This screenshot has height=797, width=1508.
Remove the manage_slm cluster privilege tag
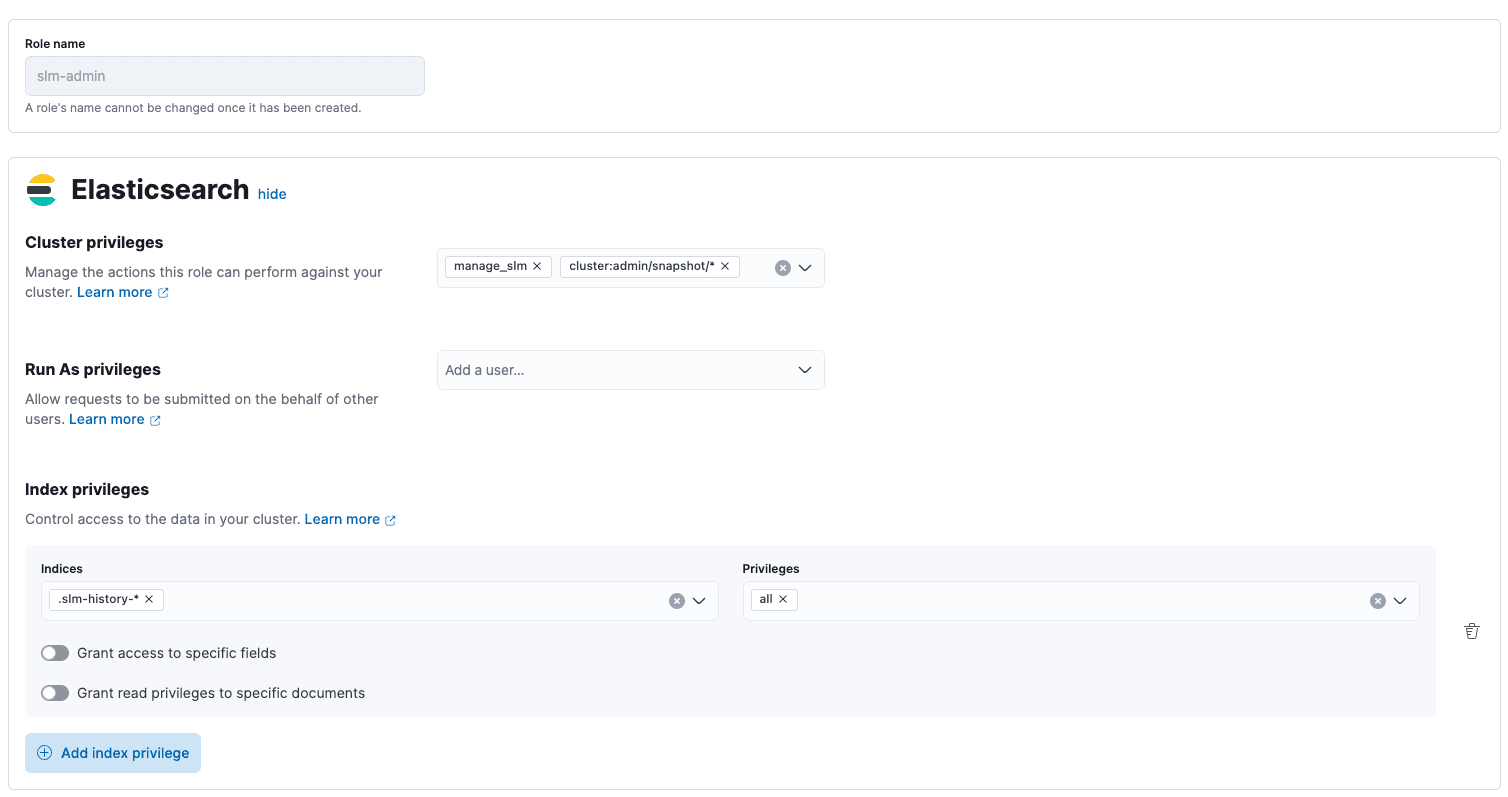tap(538, 266)
